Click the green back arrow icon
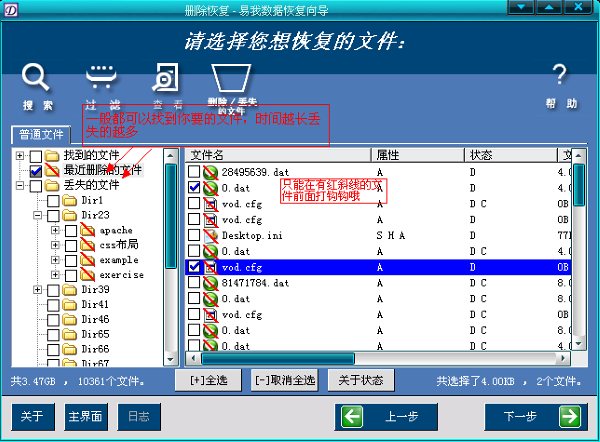The width and height of the screenshot is (600, 442). click(352, 416)
